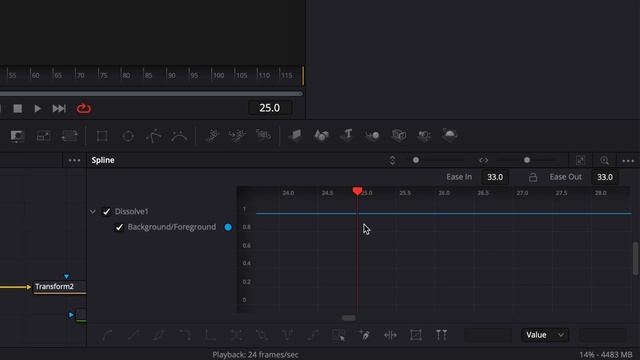Toggle the Ease In/Out spline tool
This screenshot has height=360, width=640.
pos(441,336)
